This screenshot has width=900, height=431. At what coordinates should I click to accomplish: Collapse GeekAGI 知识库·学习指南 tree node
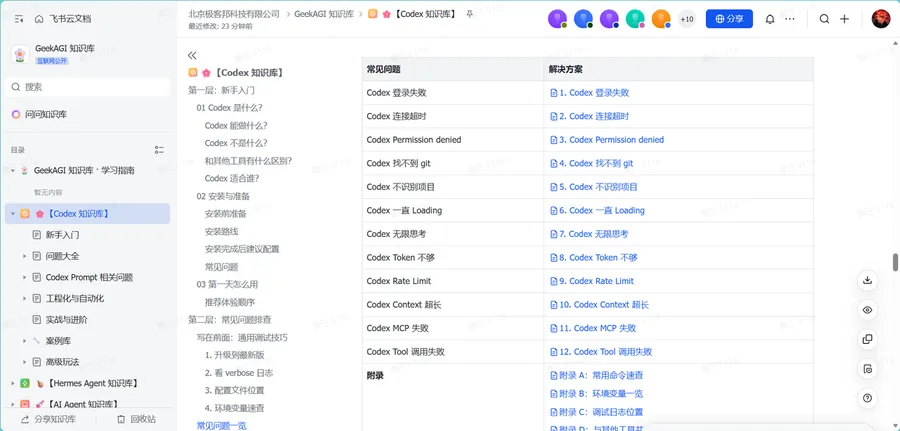click(13, 170)
